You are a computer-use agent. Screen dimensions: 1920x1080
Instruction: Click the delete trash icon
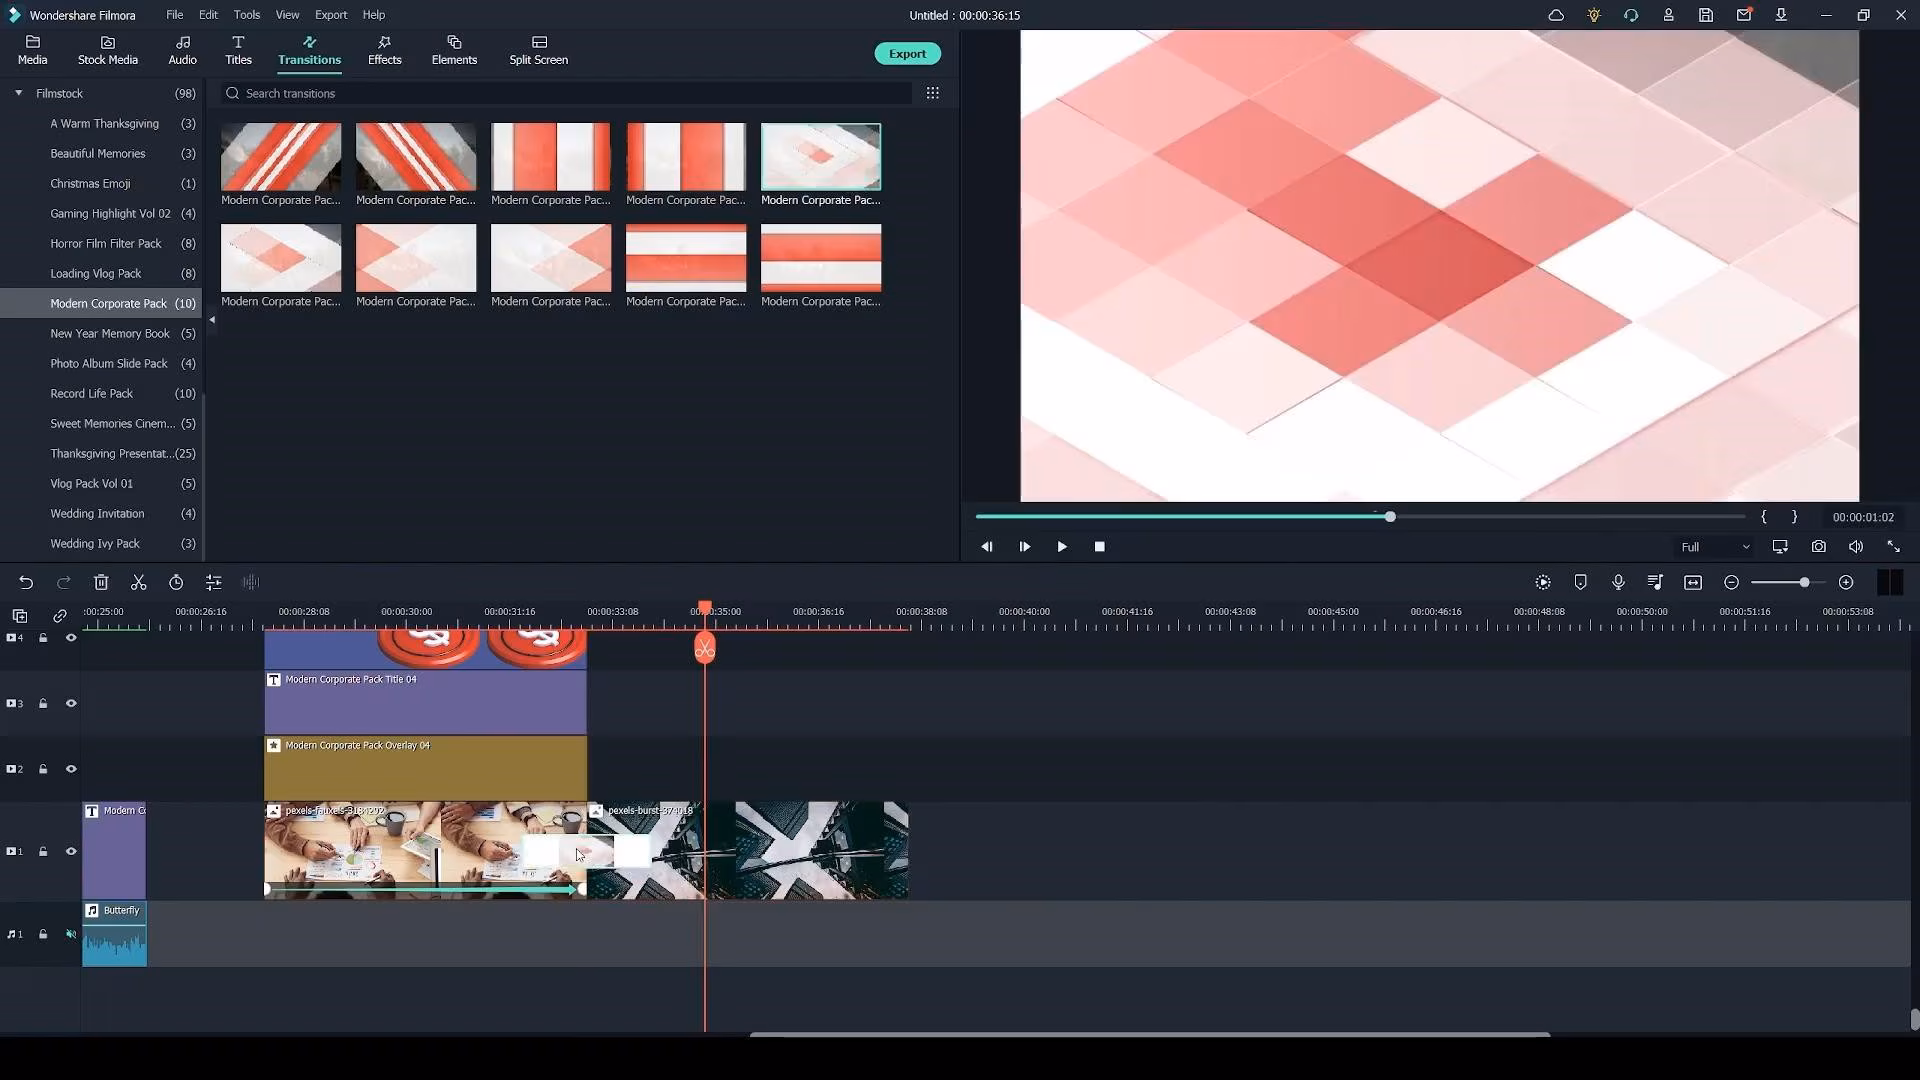[x=101, y=582]
